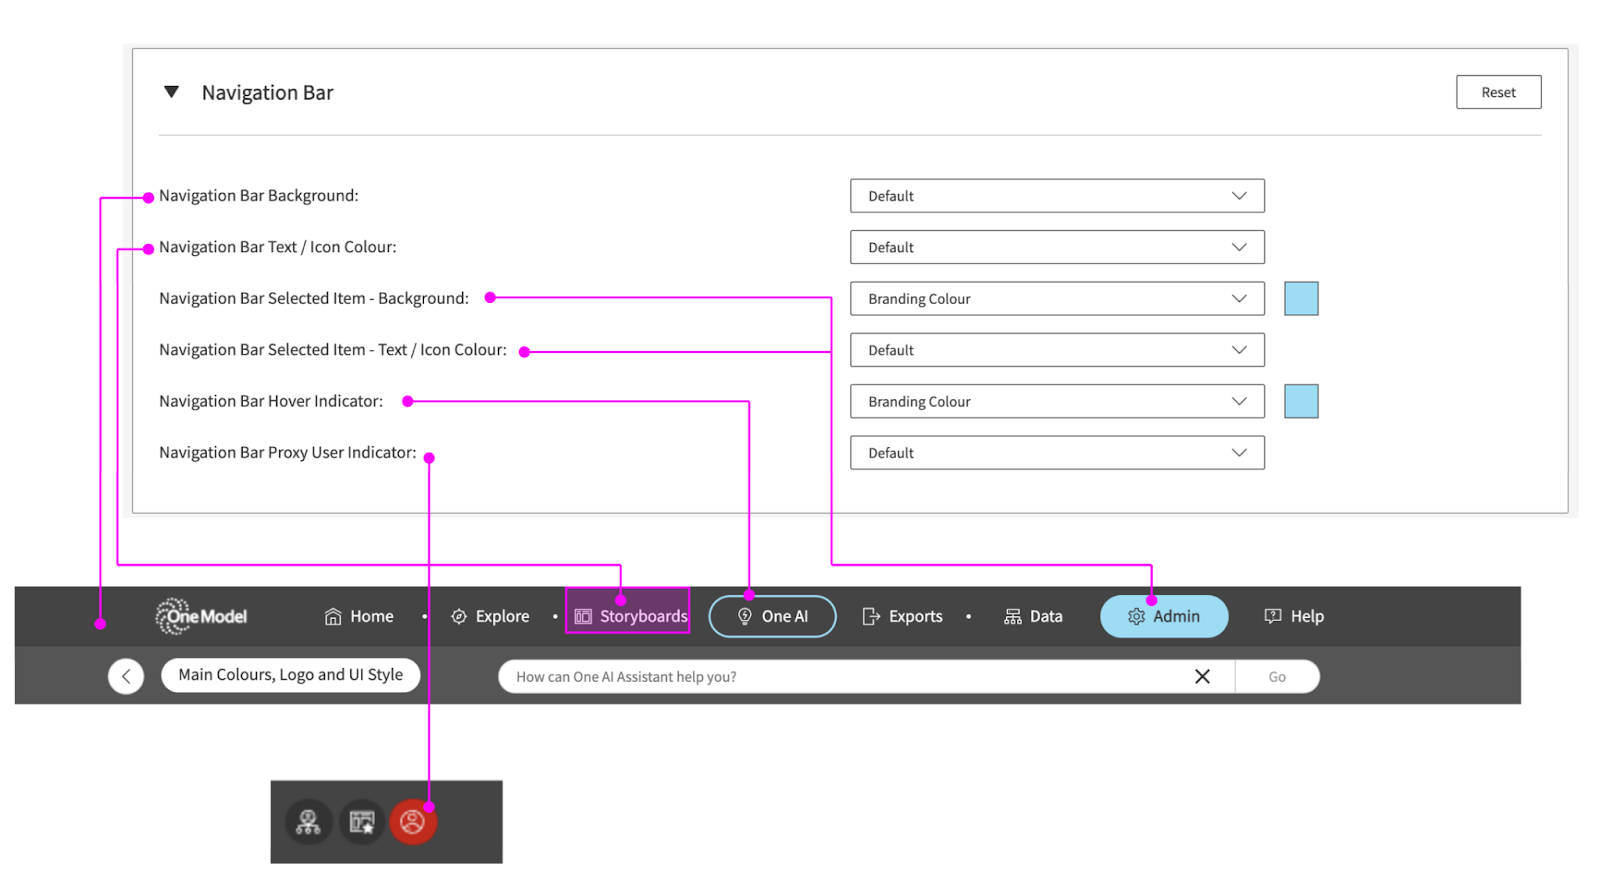Collapse the Navigation Bar section
Screen dimensions: 1600x878
click(172, 92)
